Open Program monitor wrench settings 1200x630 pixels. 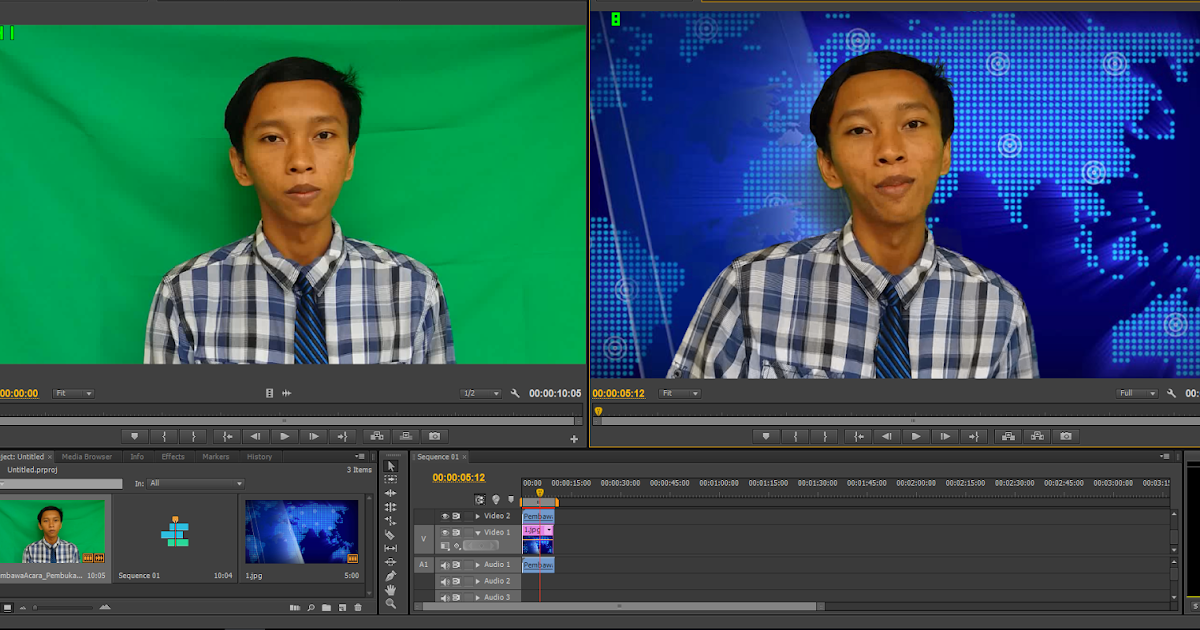pyautogui.click(x=1172, y=394)
